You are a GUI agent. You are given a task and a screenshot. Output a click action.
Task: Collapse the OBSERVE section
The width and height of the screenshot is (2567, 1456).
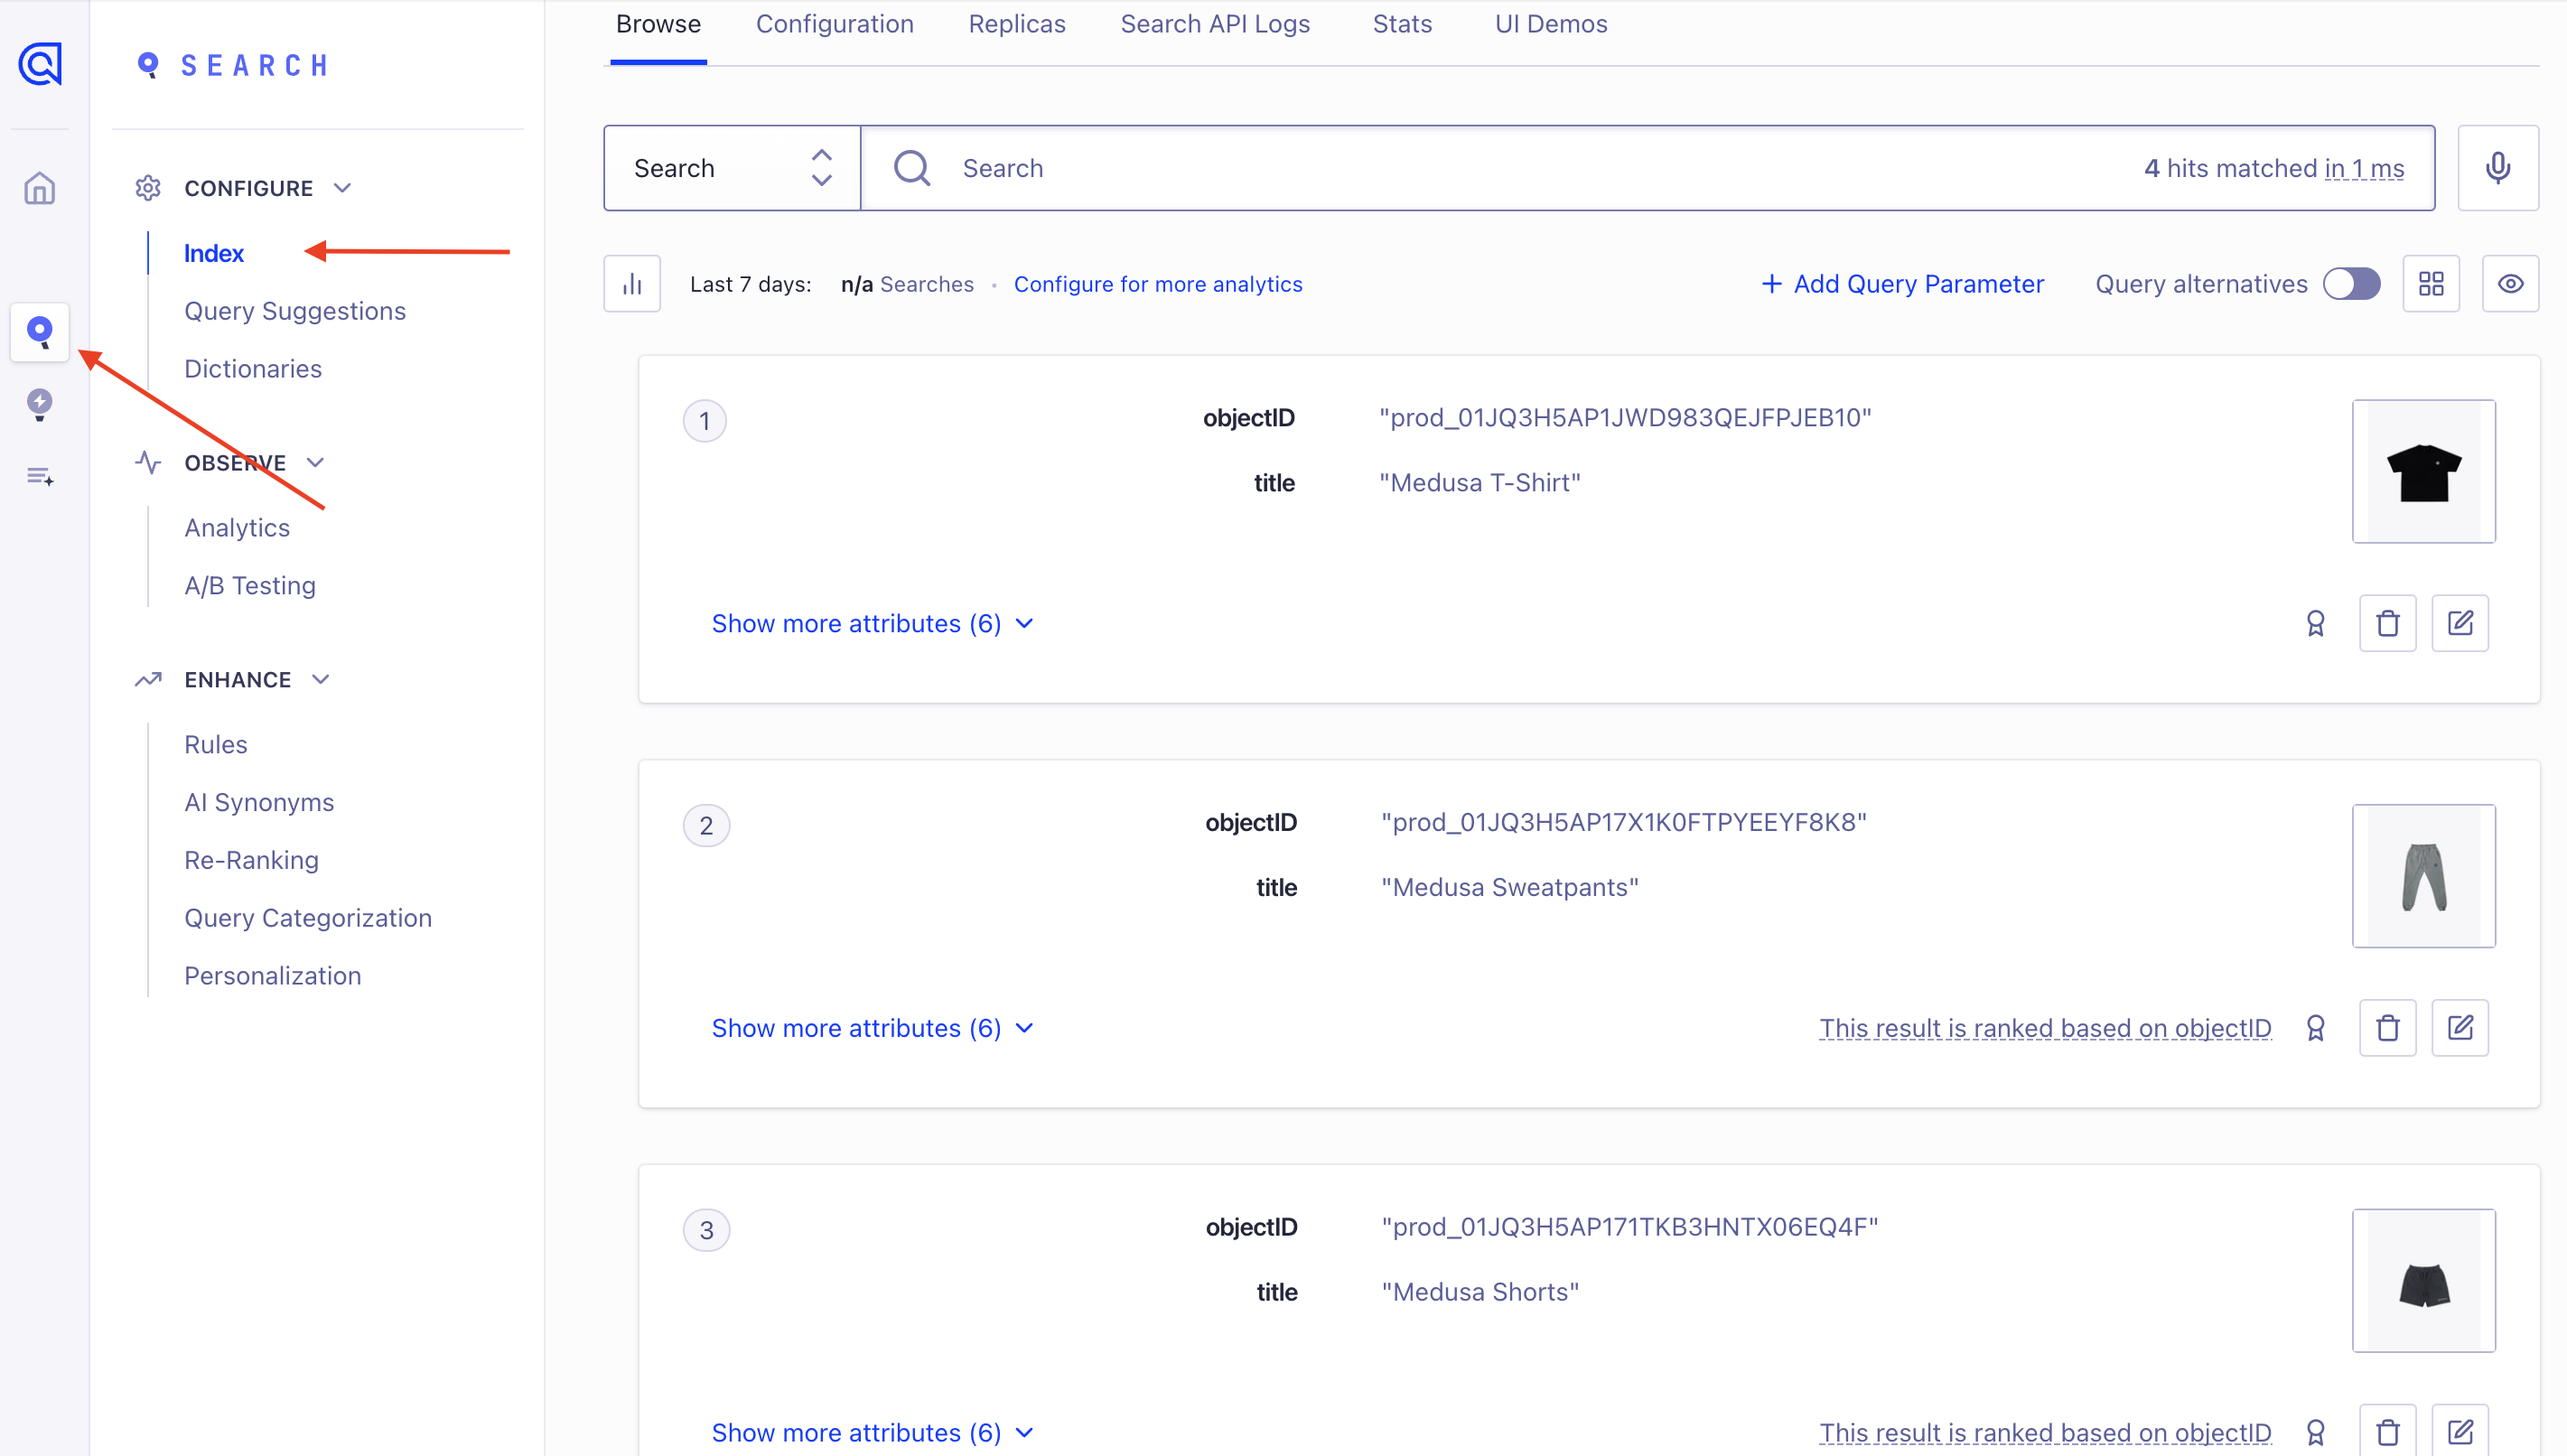coord(316,462)
